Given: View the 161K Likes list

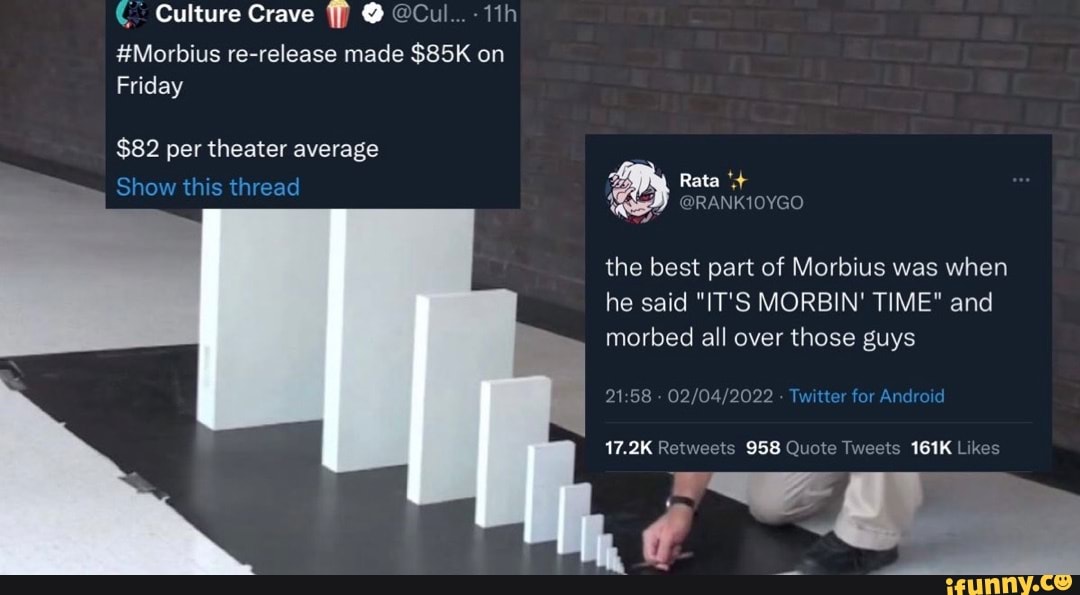Looking at the screenshot, I should (955, 448).
